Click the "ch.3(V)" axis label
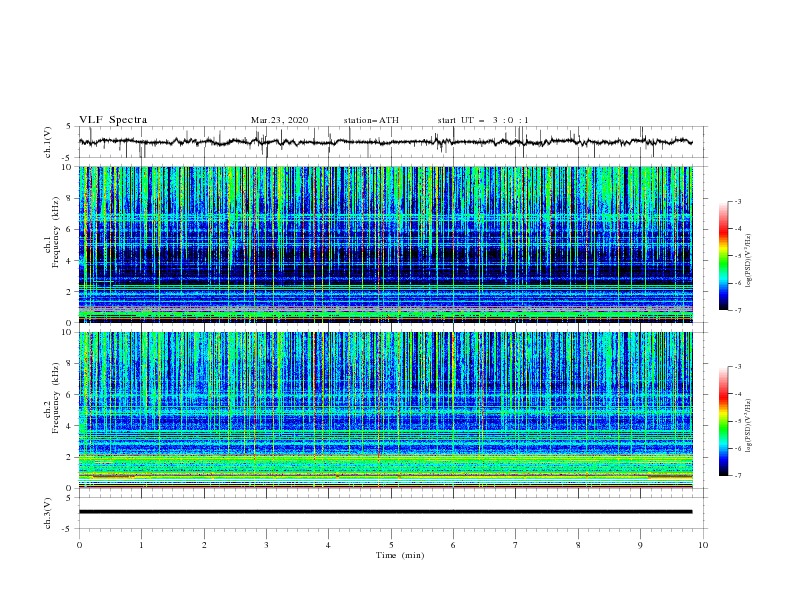This screenshot has width=792, height=612. (x=48, y=513)
